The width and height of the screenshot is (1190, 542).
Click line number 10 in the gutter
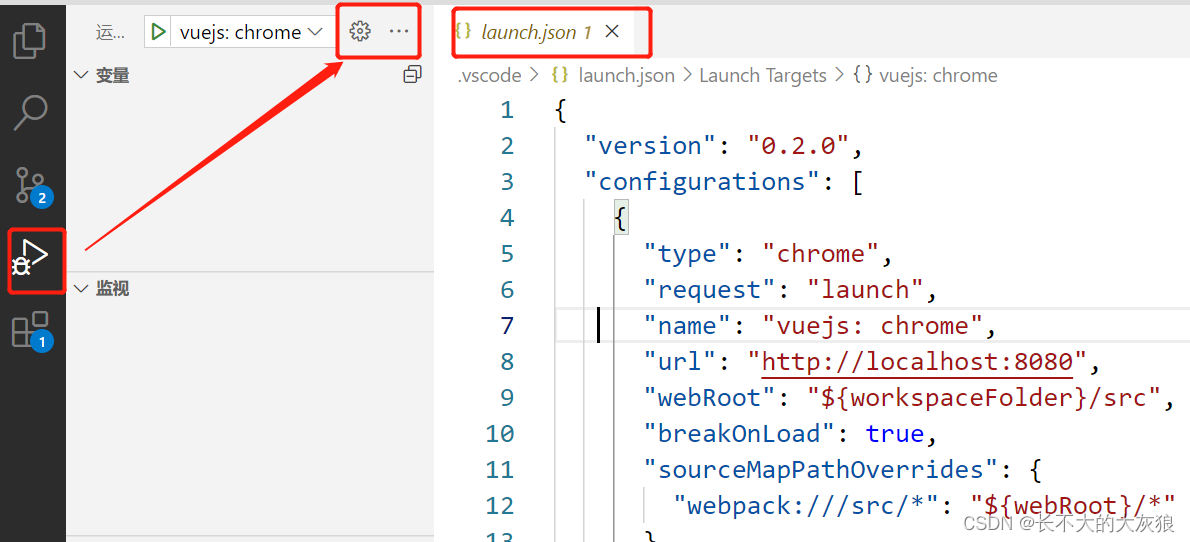[499, 434]
